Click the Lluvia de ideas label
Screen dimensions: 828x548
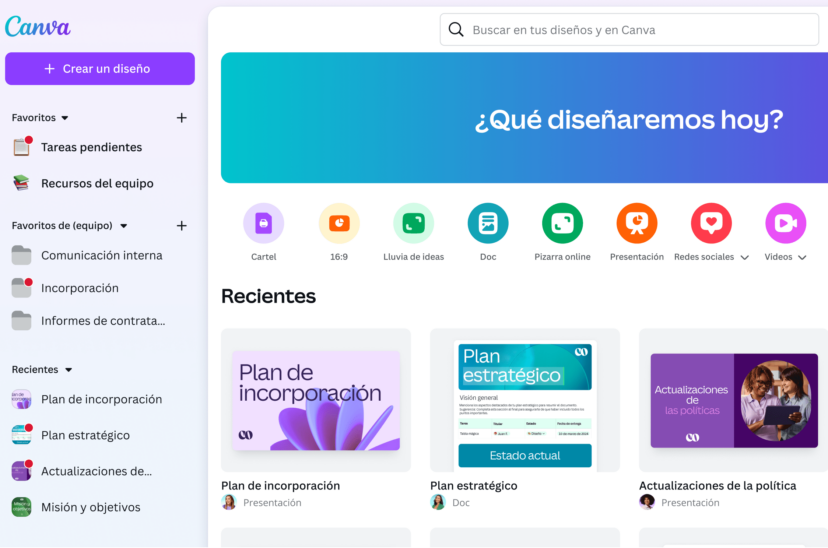point(413,257)
